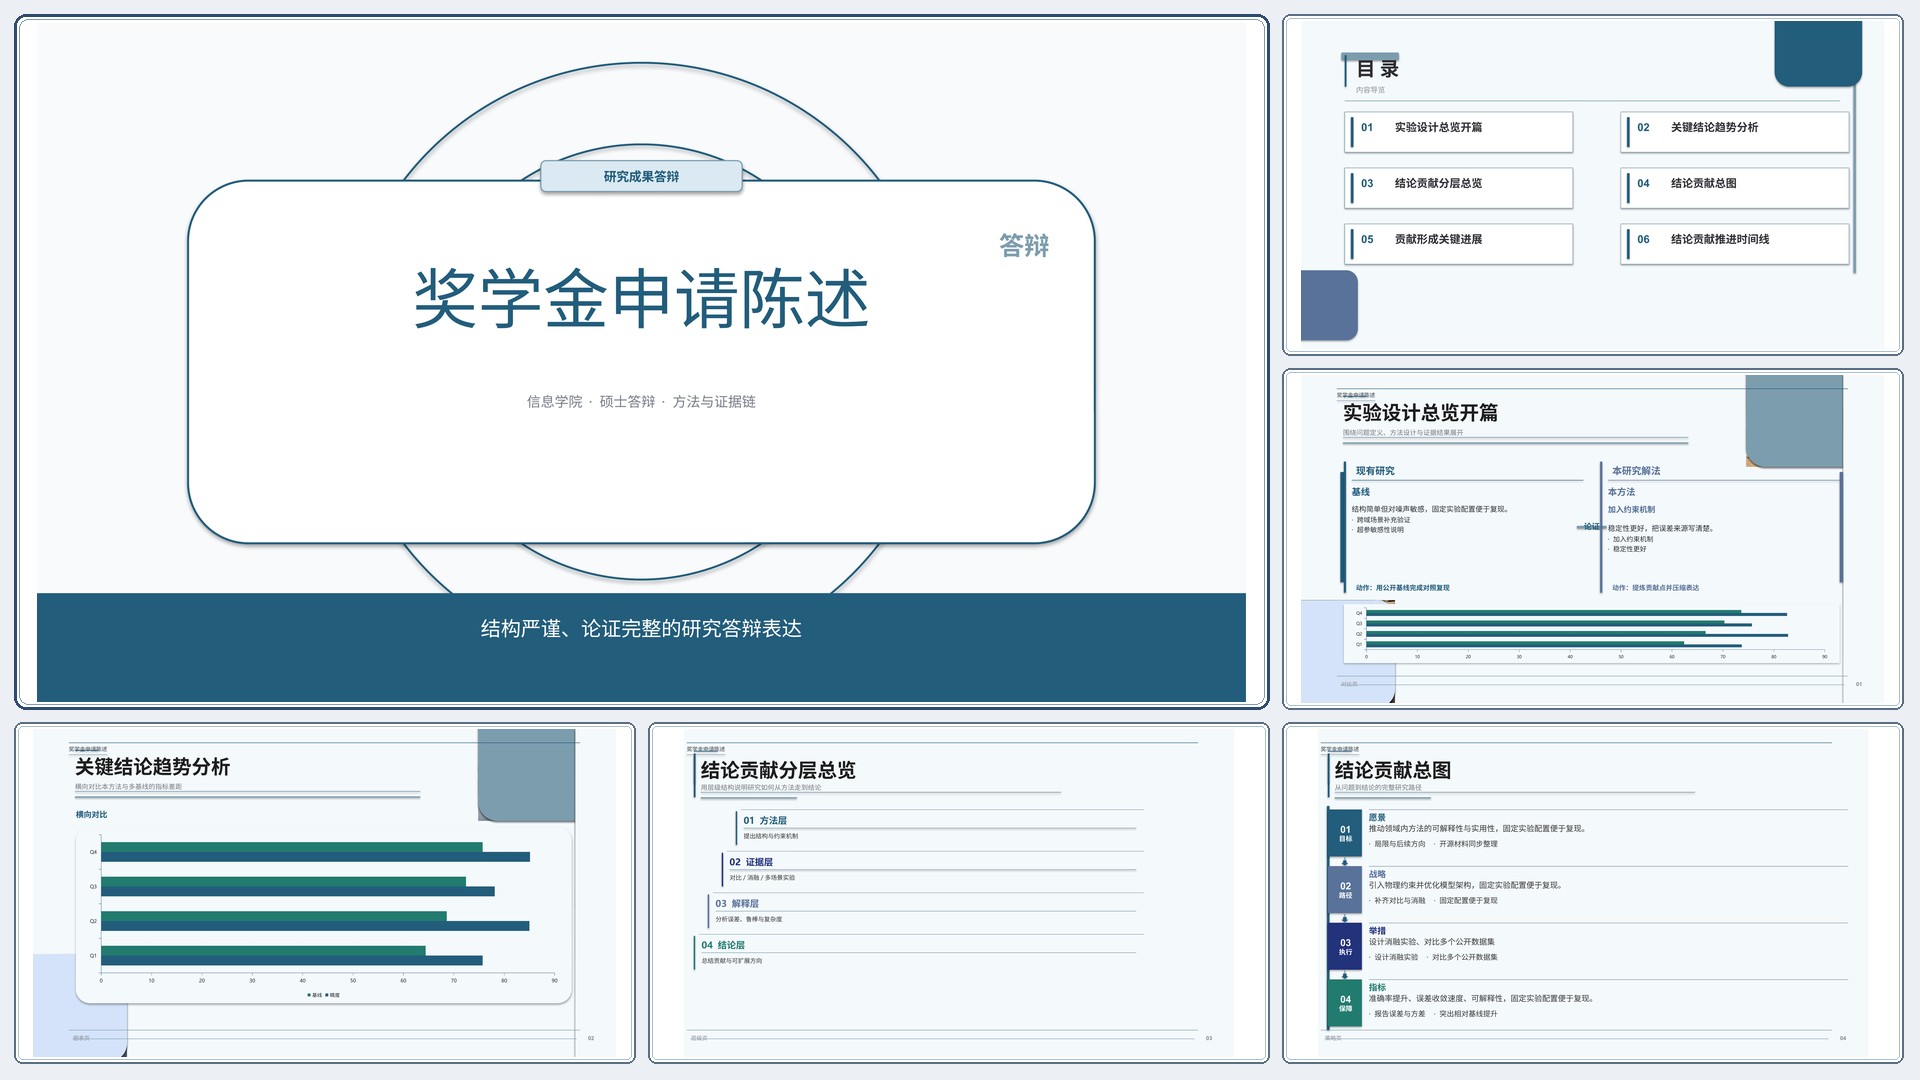
Task: Click the 01 方法层 row
Action: point(938,827)
